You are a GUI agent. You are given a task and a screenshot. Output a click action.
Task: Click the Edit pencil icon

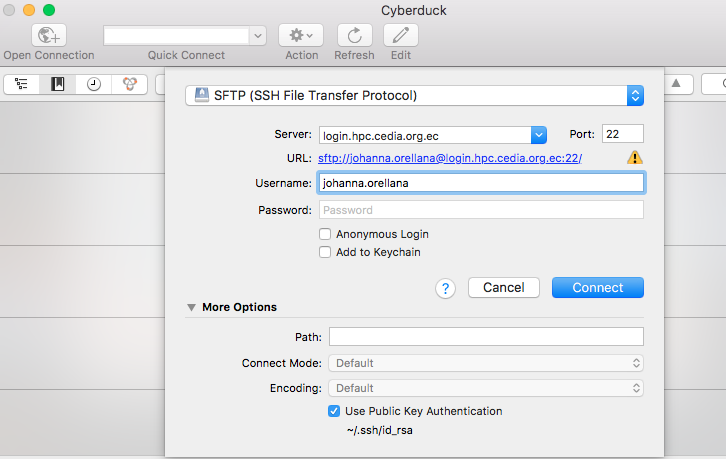401,36
